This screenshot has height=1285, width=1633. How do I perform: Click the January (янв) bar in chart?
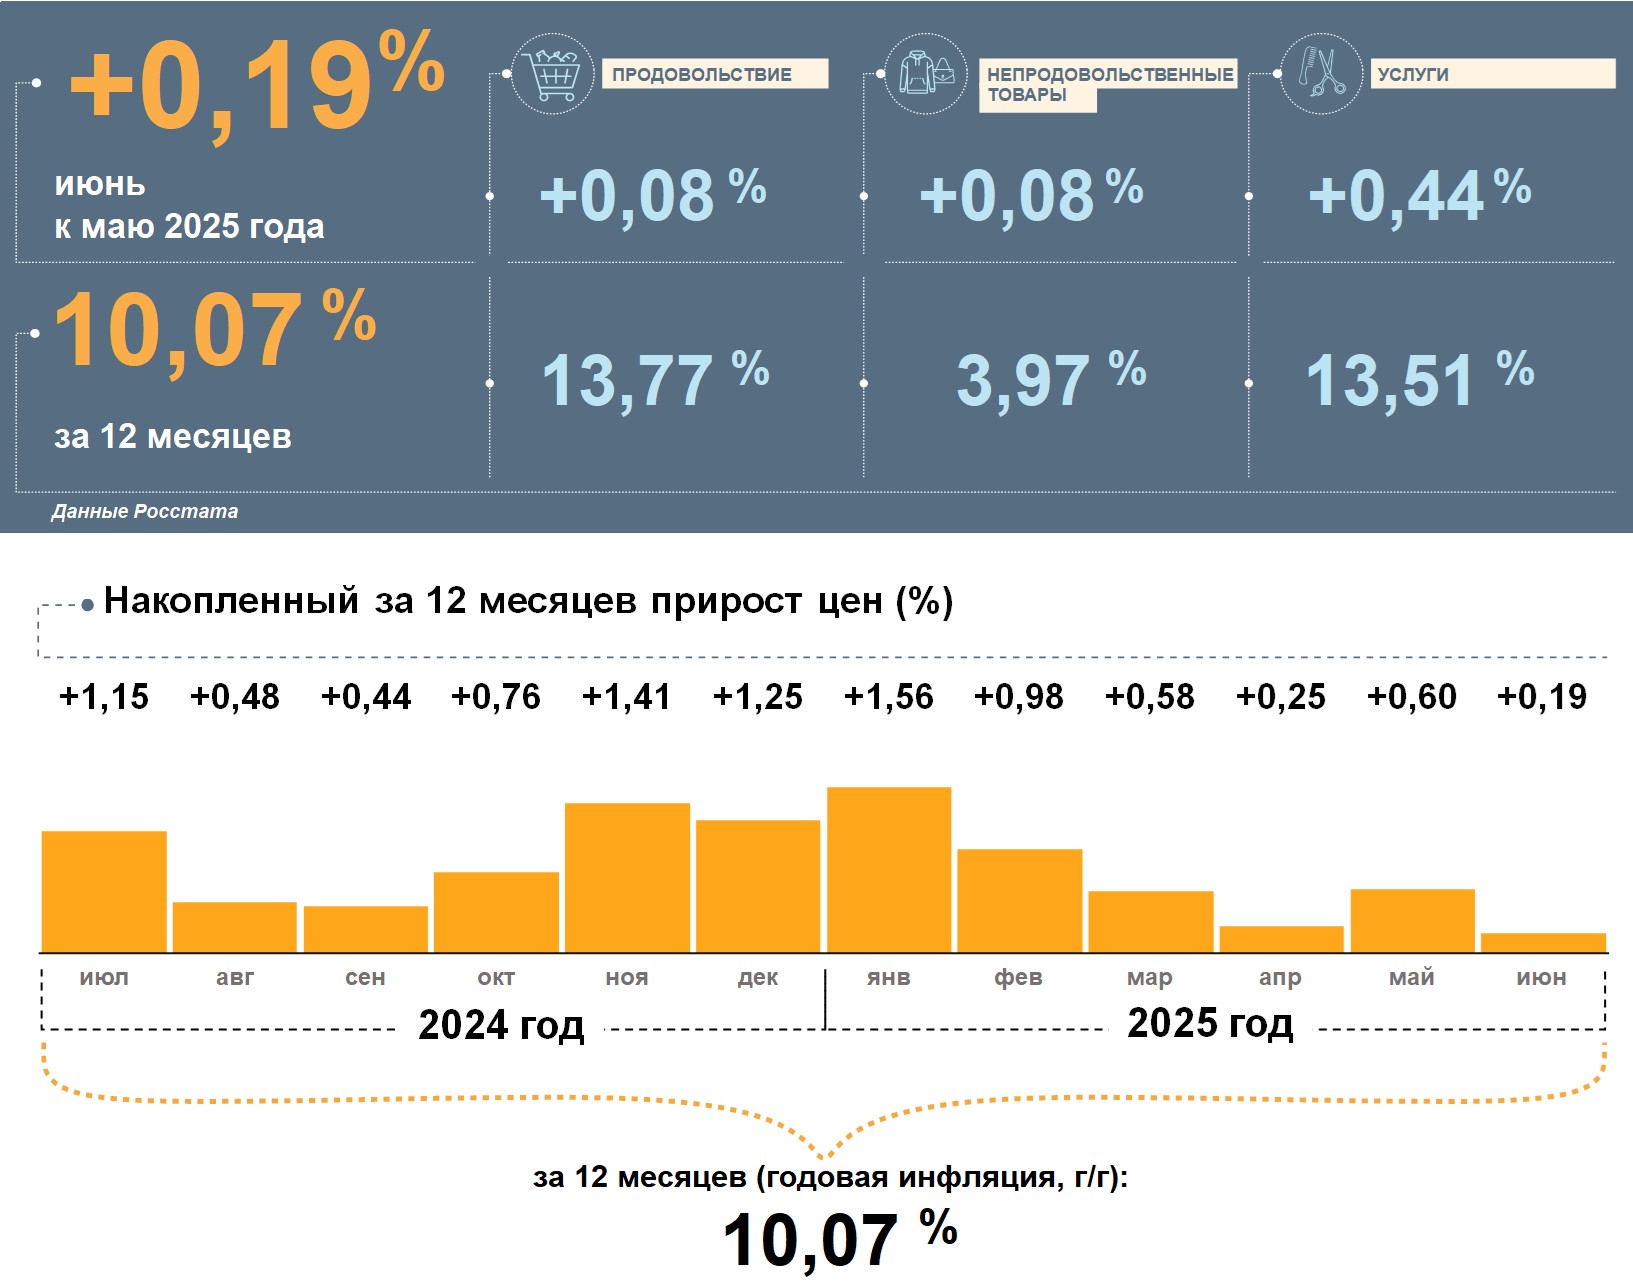point(889,869)
